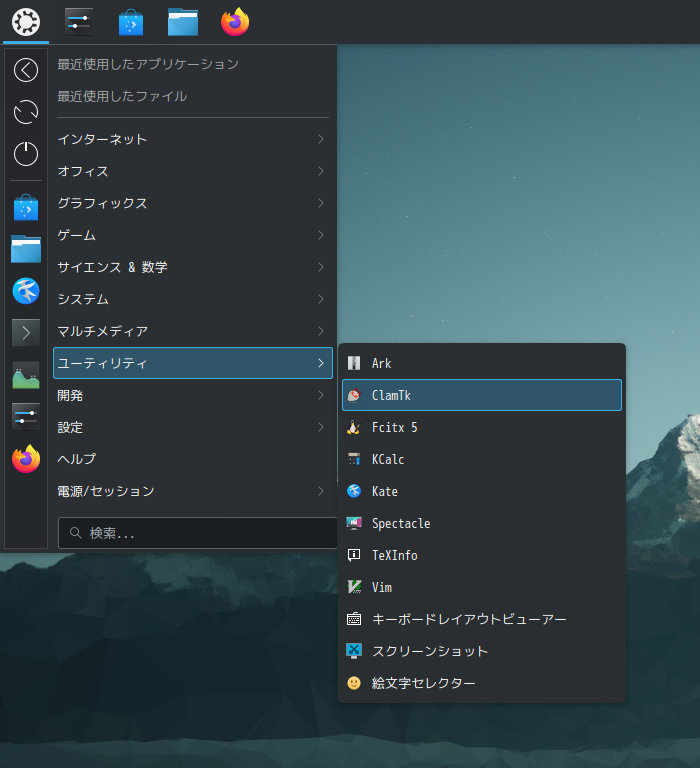Click the restart circular arrows icon
This screenshot has width=700, height=768.
pos(26,112)
